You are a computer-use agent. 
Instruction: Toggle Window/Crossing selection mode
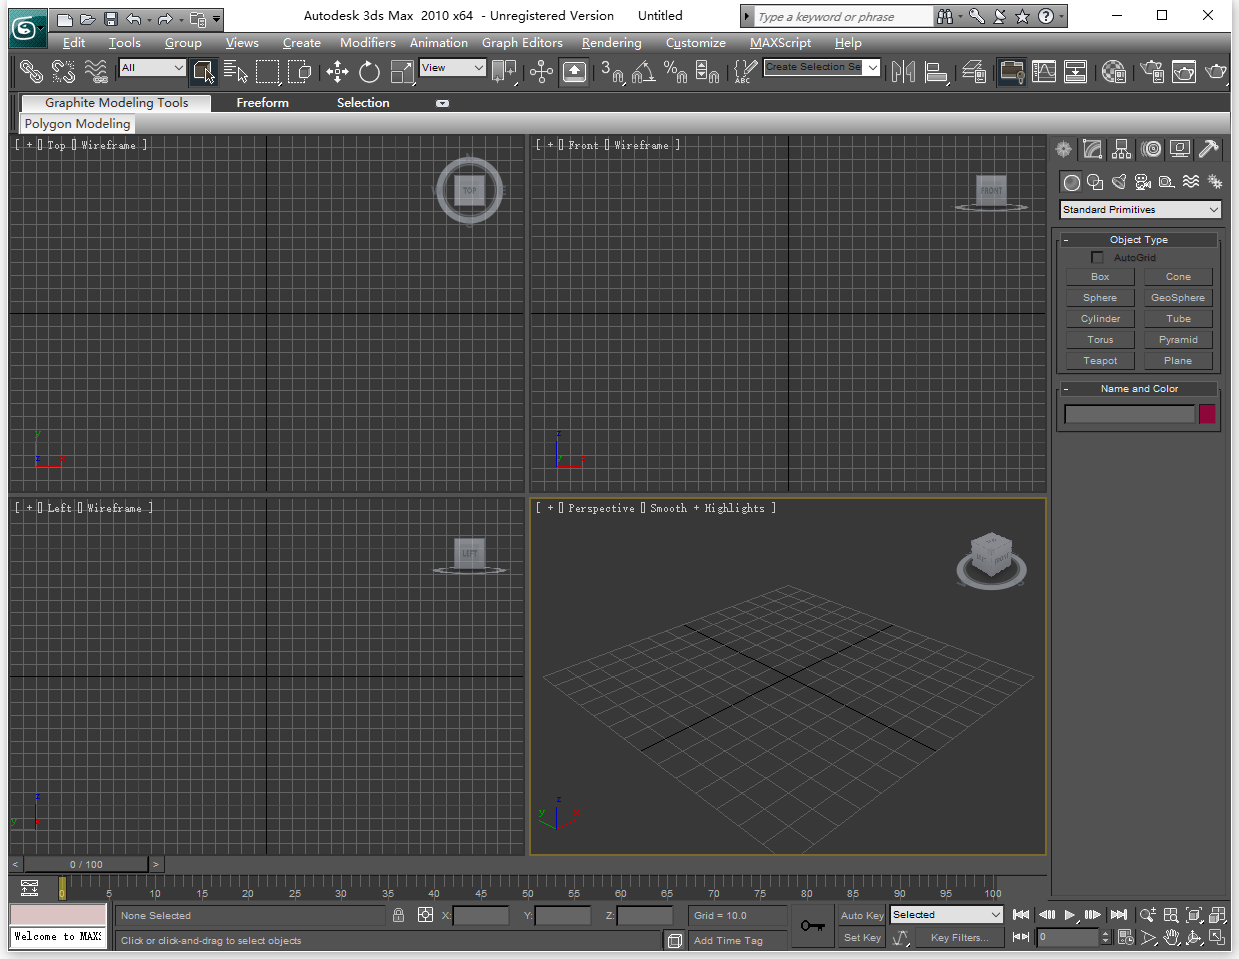coord(299,71)
